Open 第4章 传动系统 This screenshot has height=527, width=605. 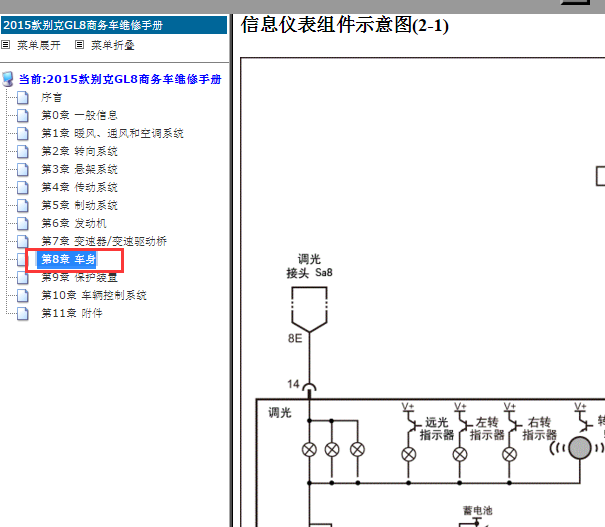pyautogui.click(x=79, y=187)
